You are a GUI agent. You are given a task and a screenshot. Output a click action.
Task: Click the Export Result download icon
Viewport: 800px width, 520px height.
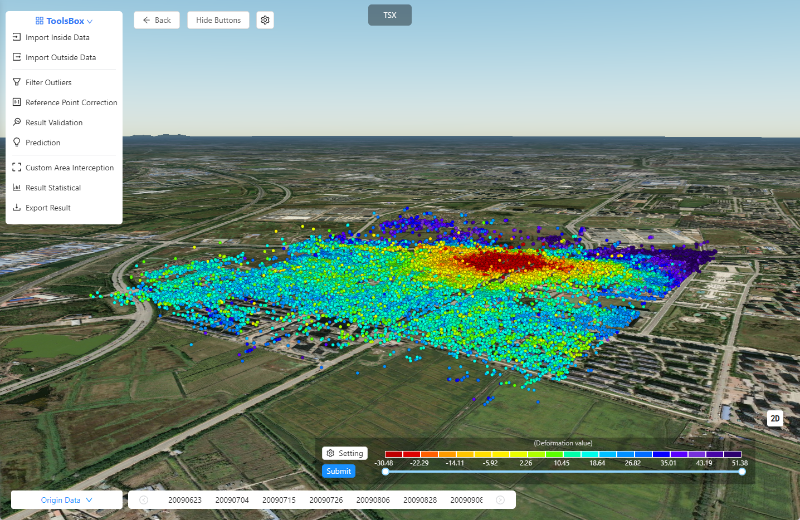(x=17, y=207)
